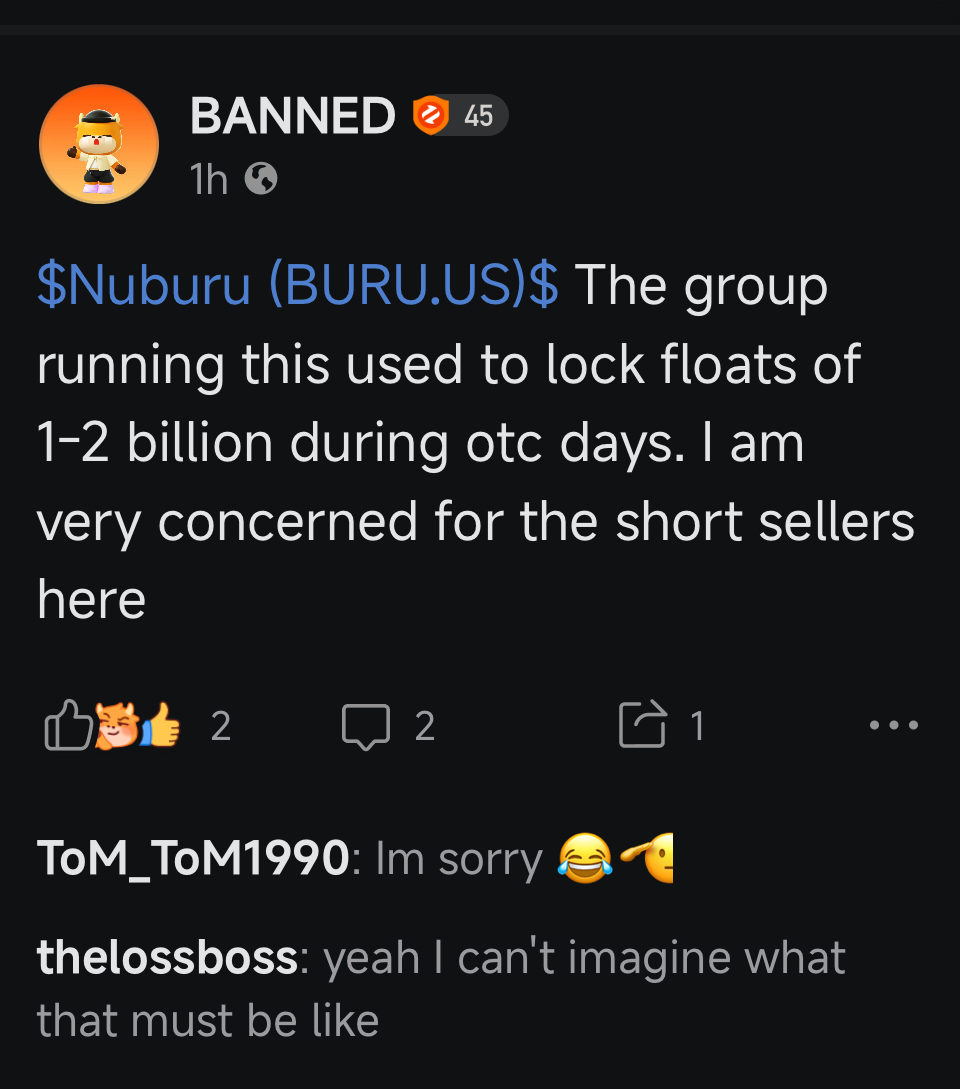The width and height of the screenshot is (960, 1089).
Task: Open the comments via the speech bubble icon
Action: (x=368, y=725)
